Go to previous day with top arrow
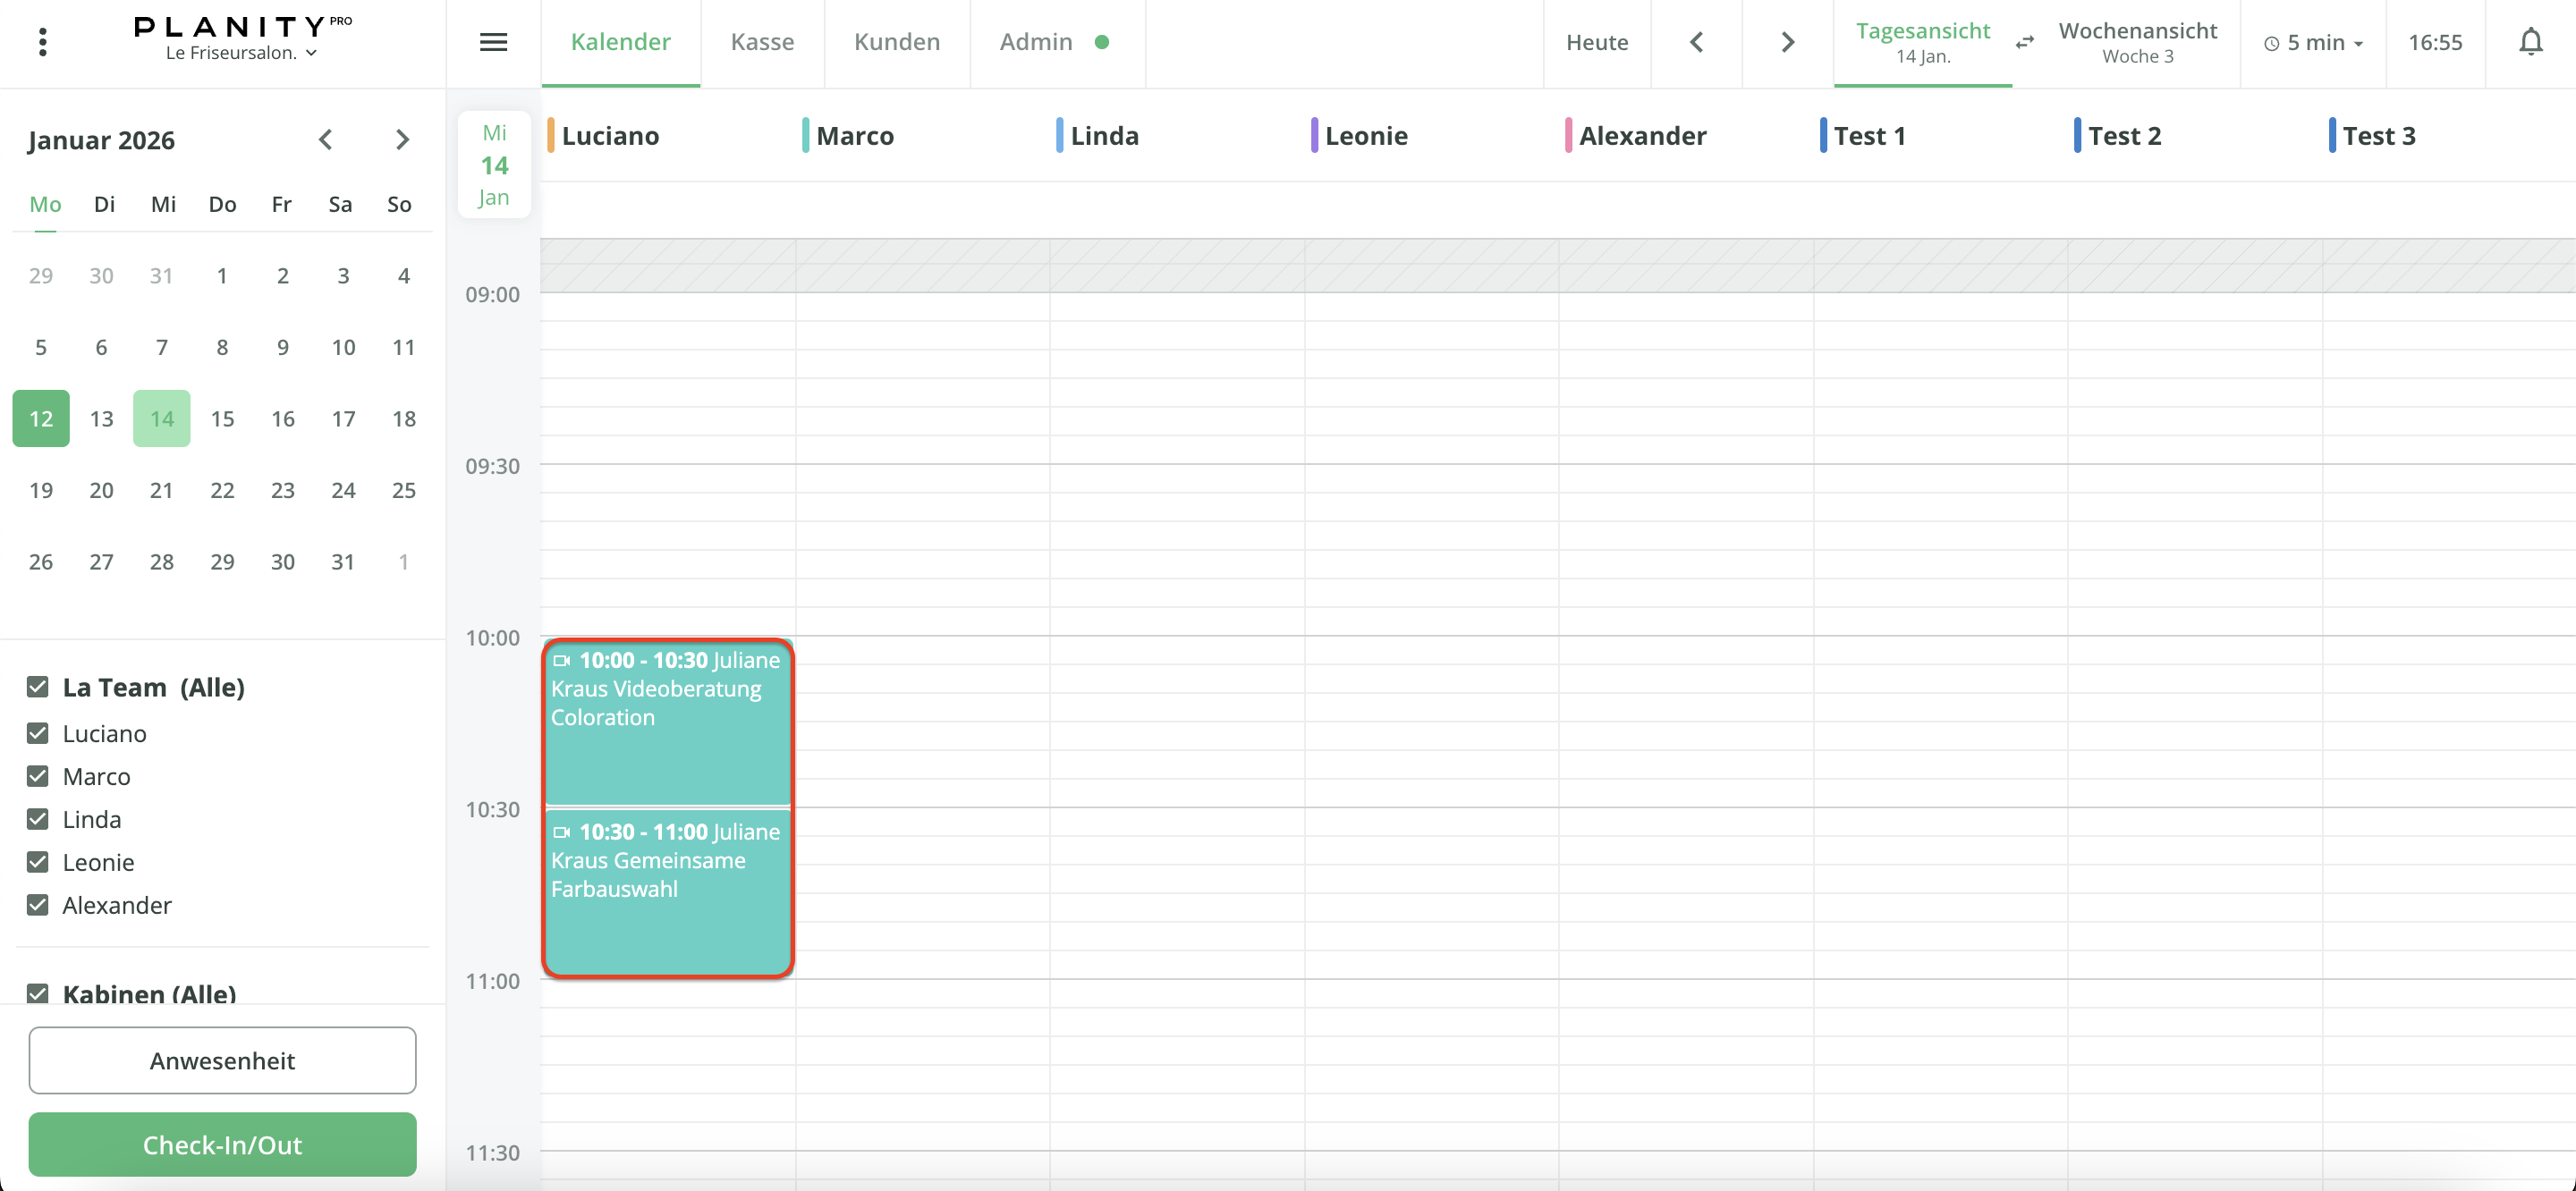The height and width of the screenshot is (1191, 2576). click(1696, 42)
